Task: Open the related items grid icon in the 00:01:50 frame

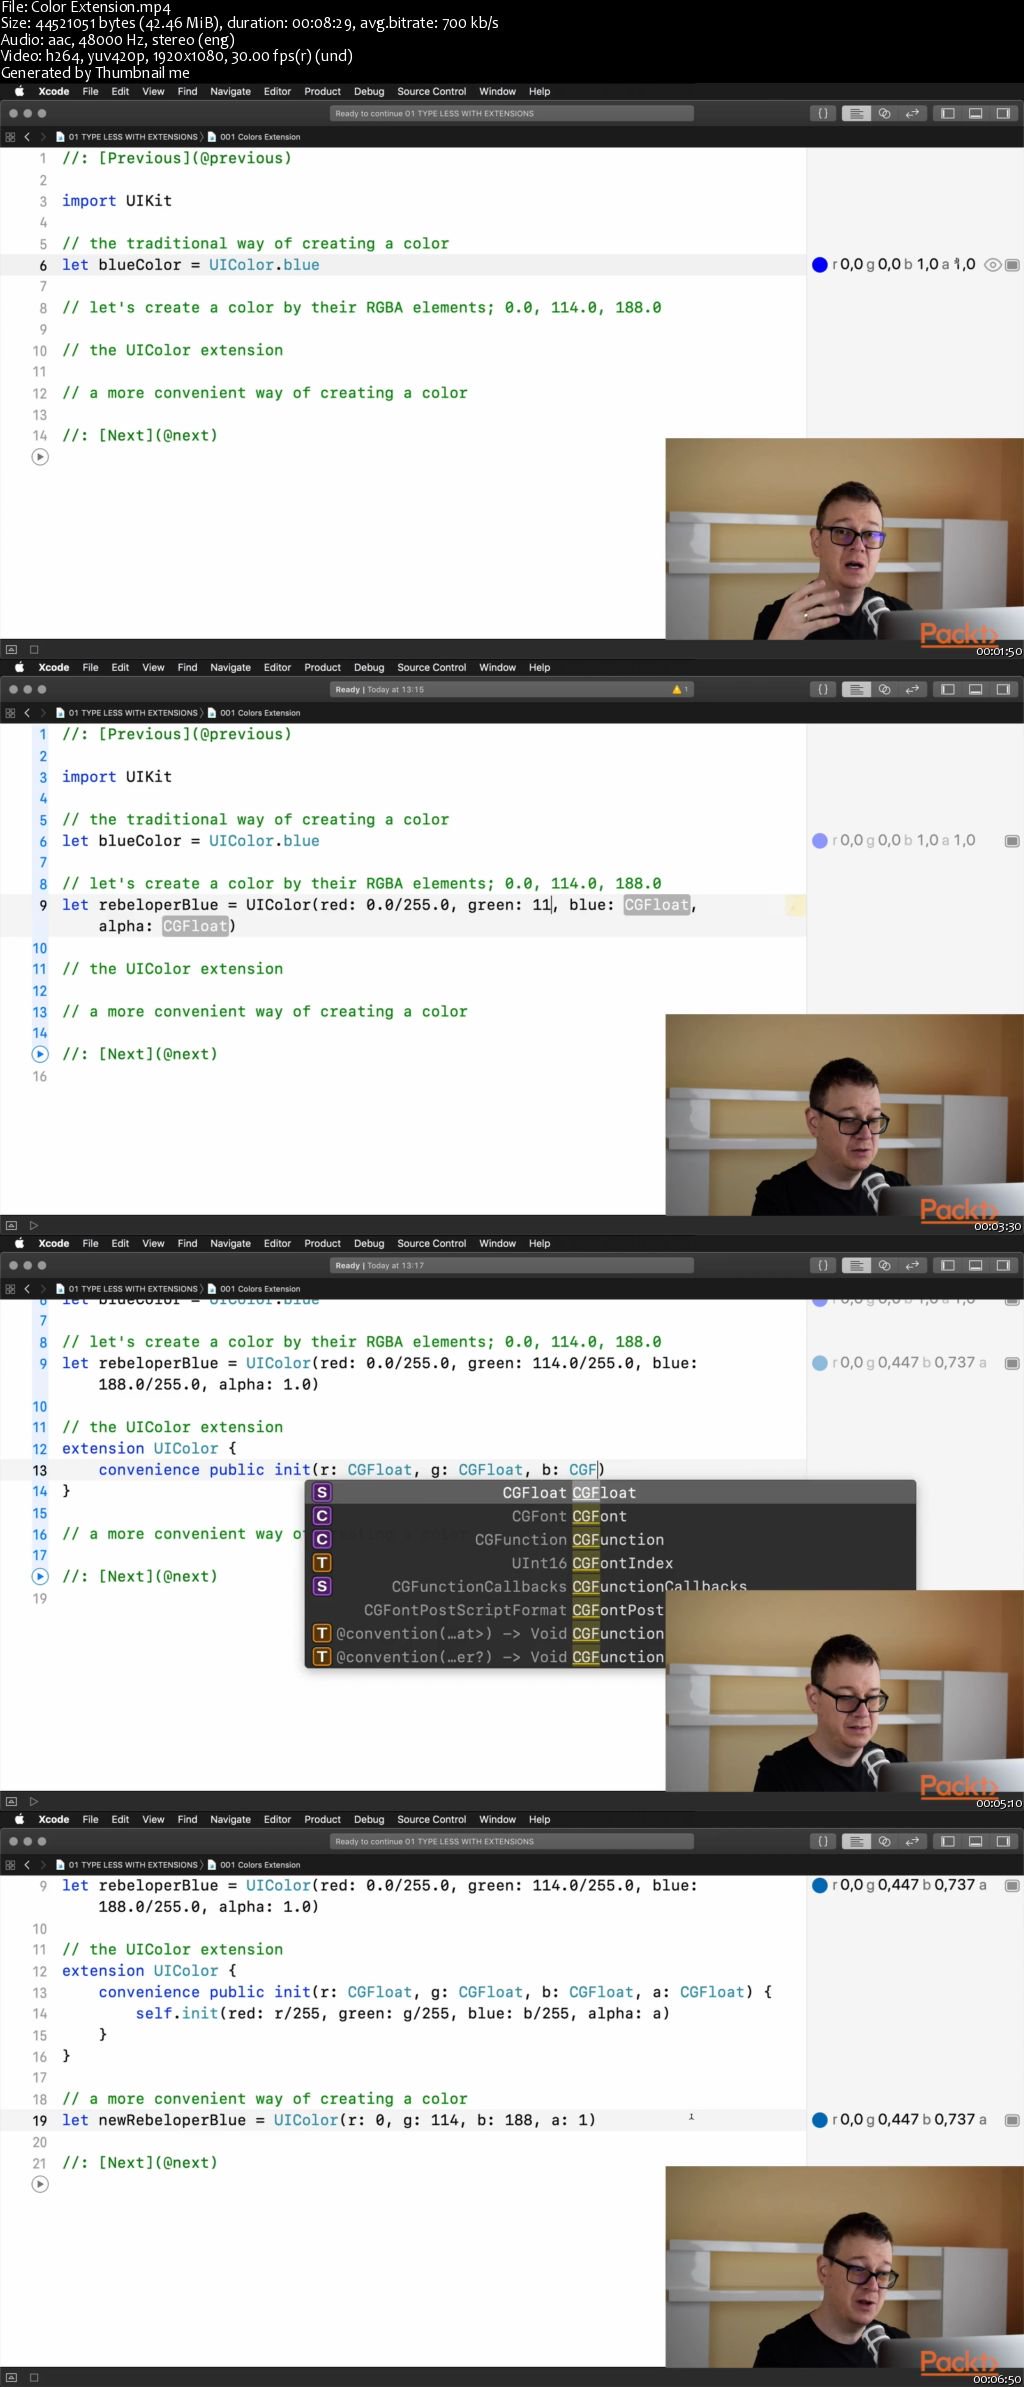Action: click(11, 137)
